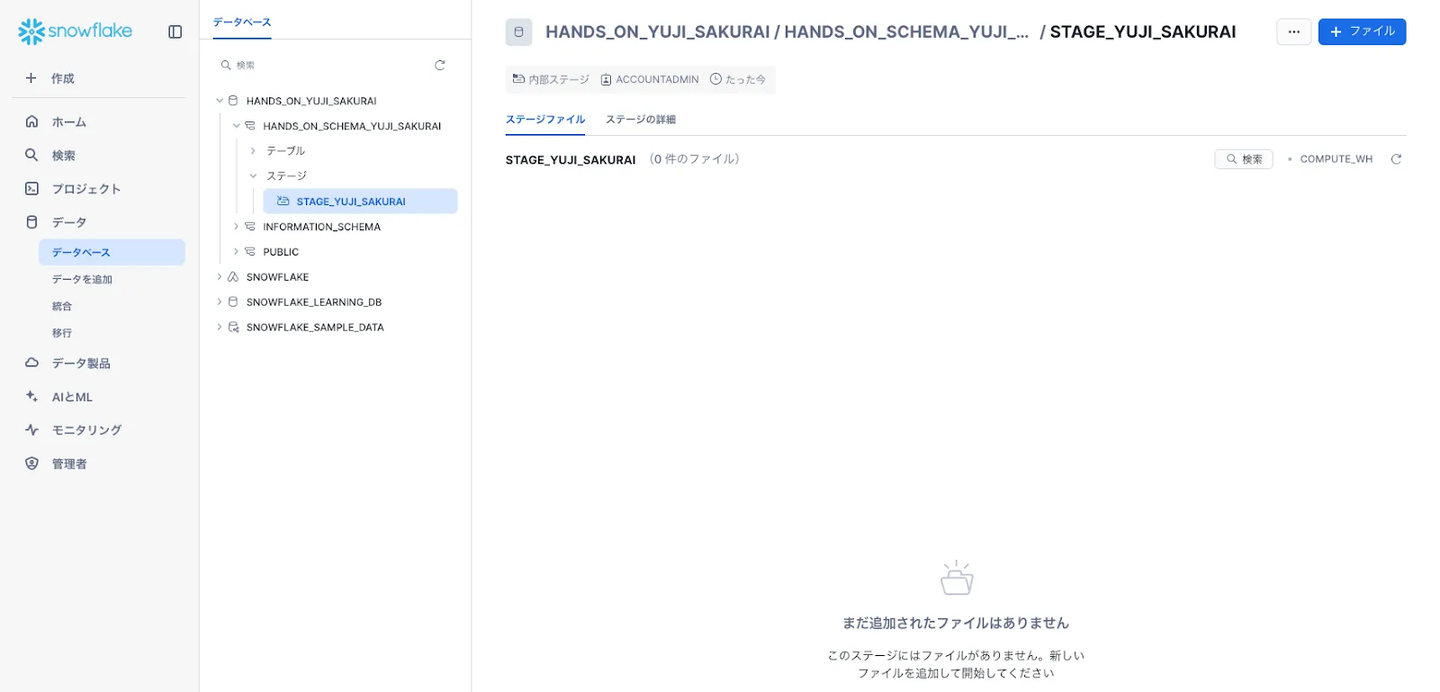Viewport: 1440px width, 692px height.
Task: Click the home icon beside ホーム
Action: (32, 121)
